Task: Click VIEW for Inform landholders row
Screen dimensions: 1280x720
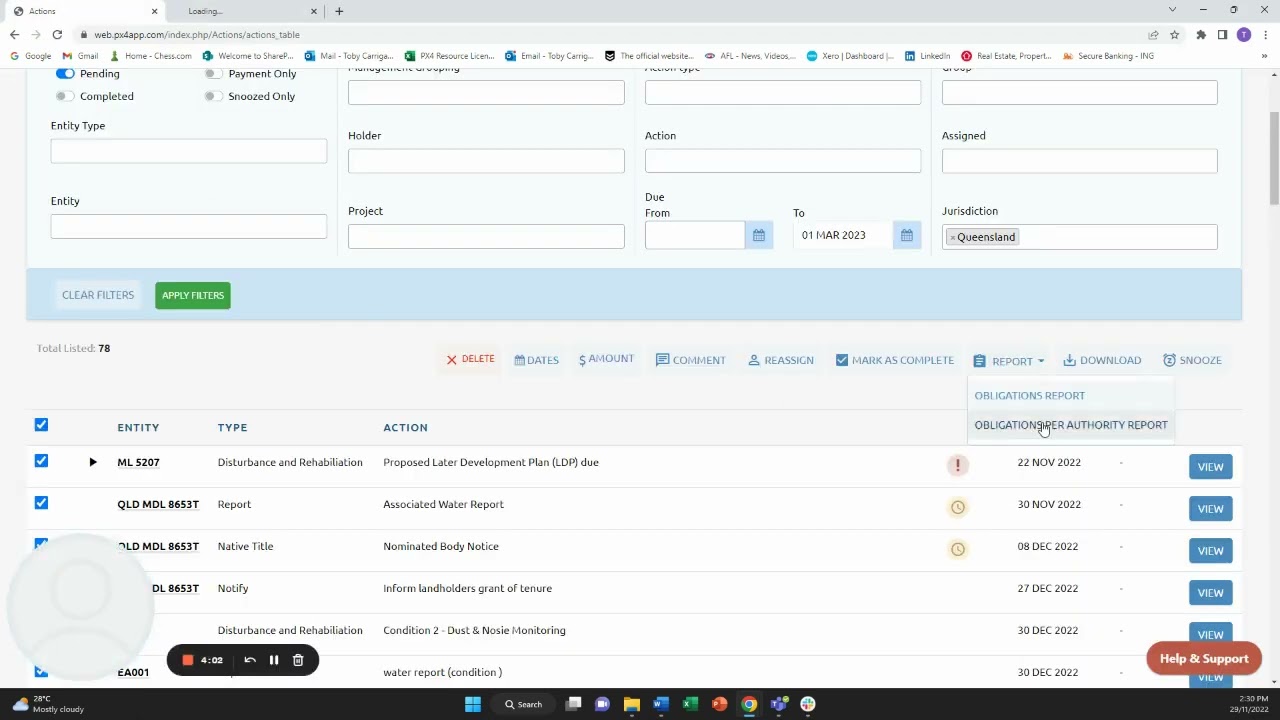Action: click(x=1210, y=593)
